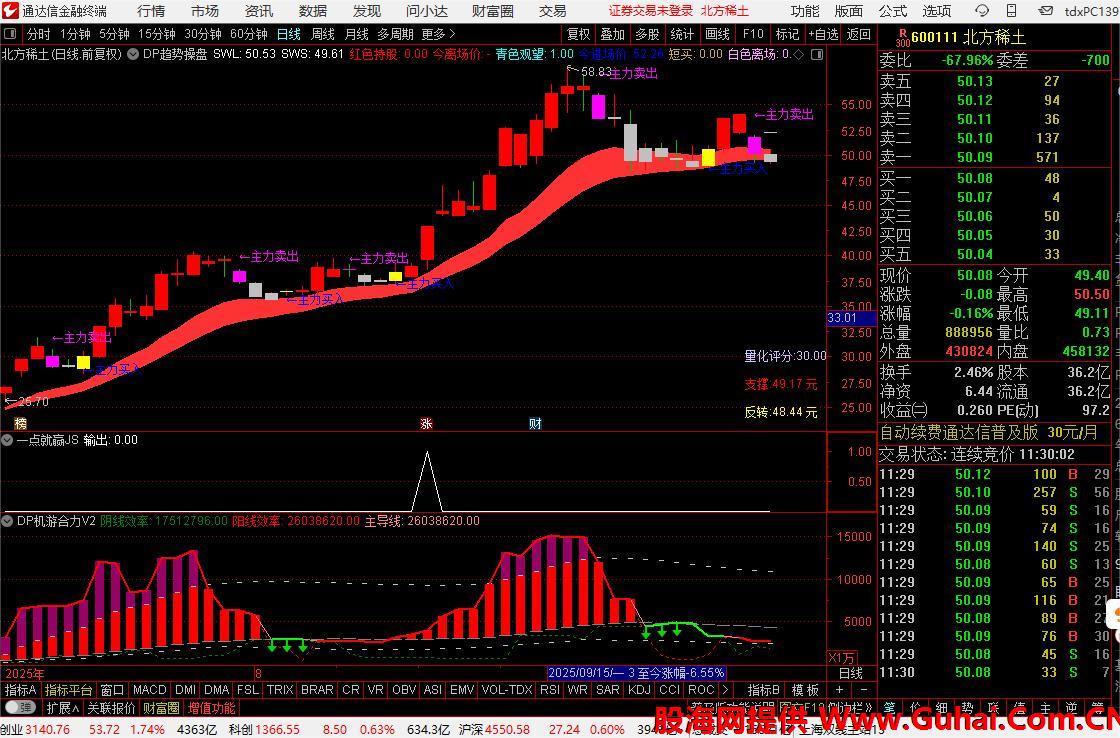Toggle the 弹 switch at bottom left
1120x738 pixels.
pos(21,708)
